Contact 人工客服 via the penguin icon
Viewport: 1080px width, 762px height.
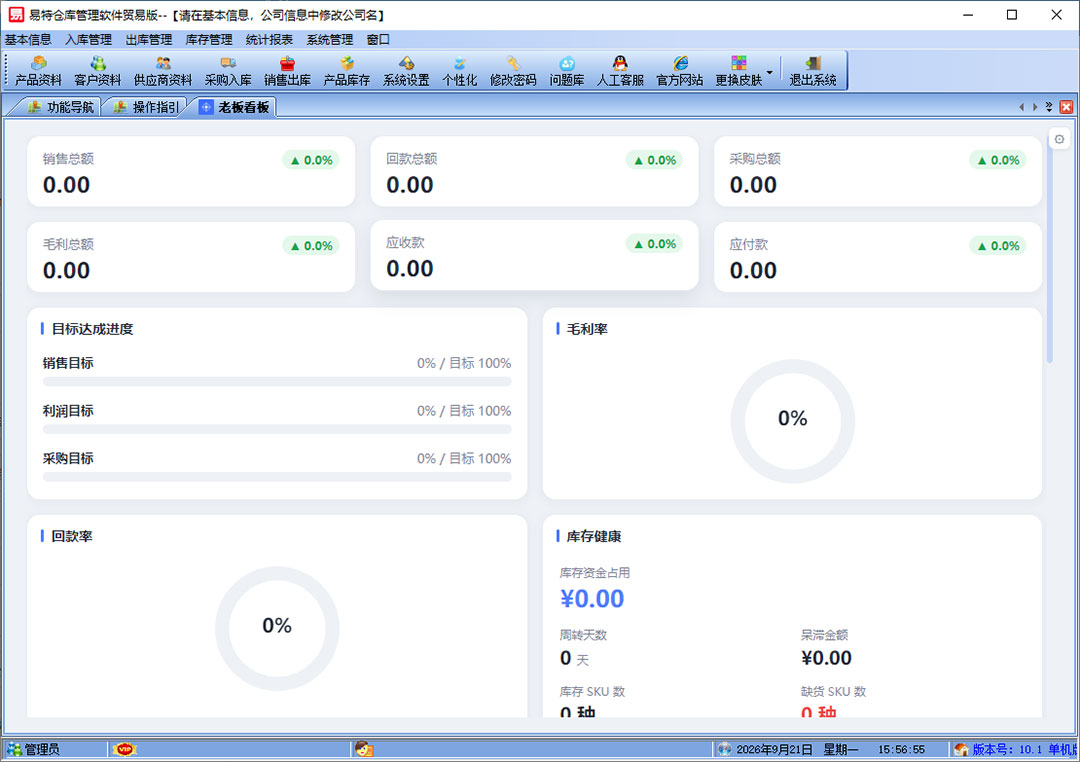pos(620,63)
